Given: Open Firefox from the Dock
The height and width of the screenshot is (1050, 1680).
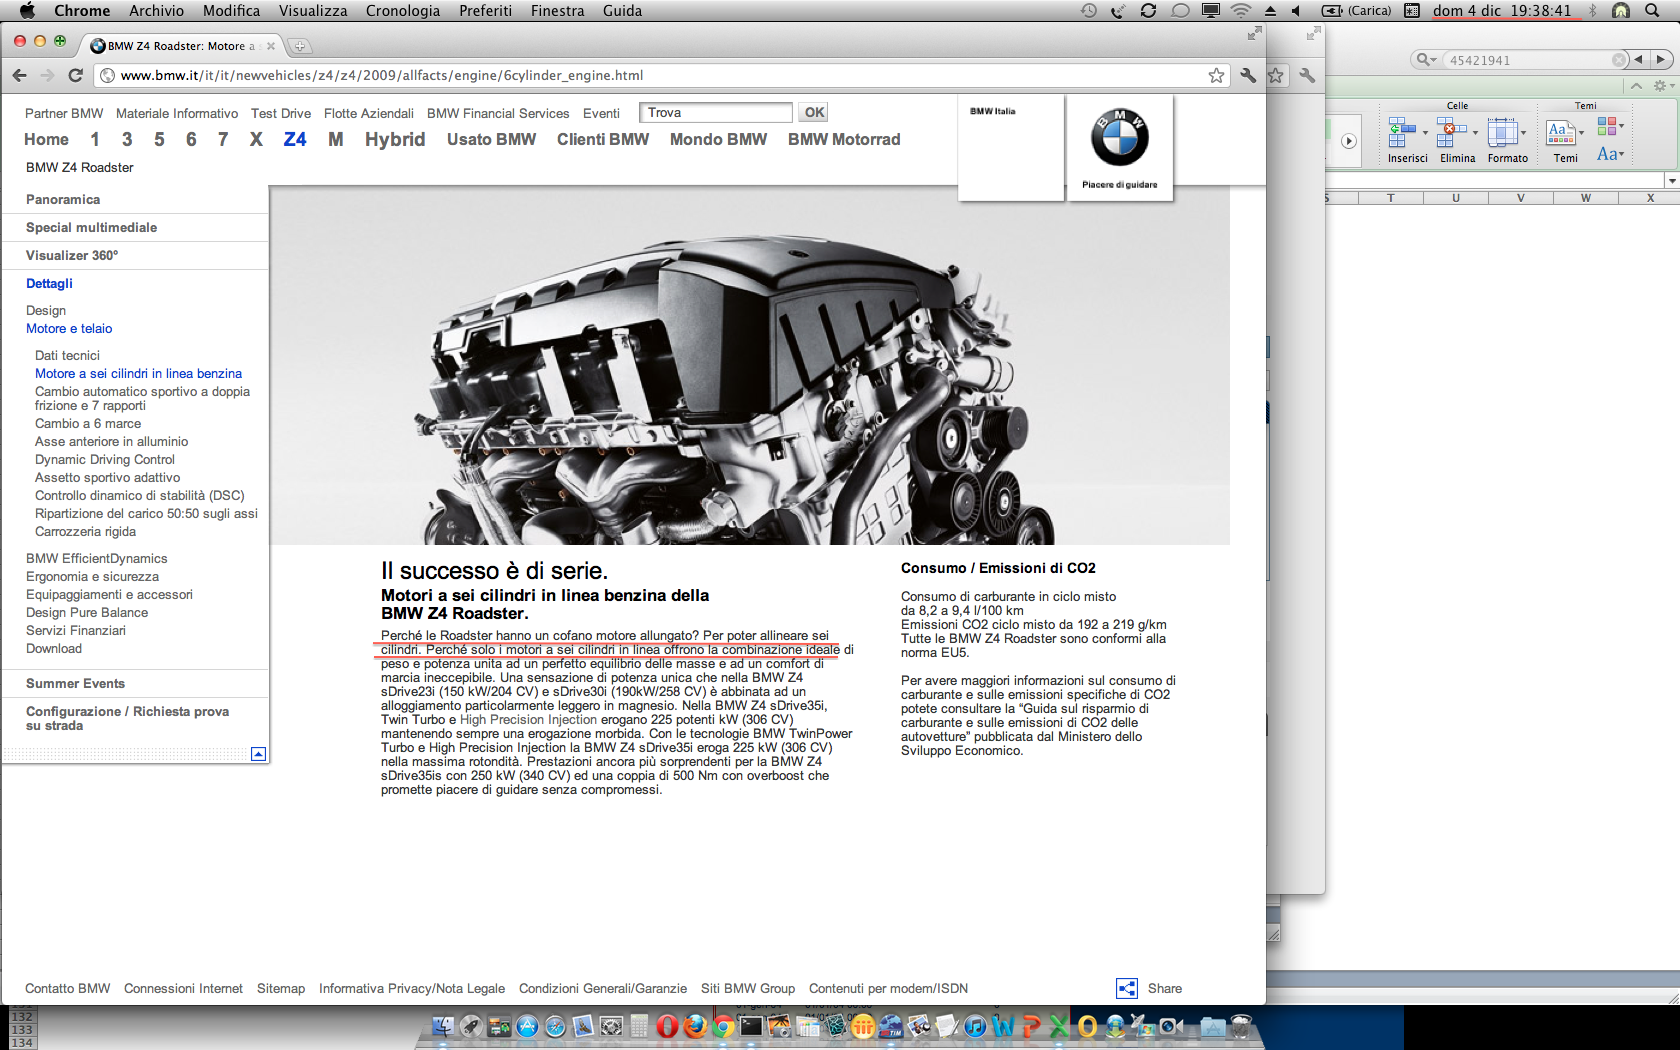Looking at the screenshot, I should coord(695,1026).
